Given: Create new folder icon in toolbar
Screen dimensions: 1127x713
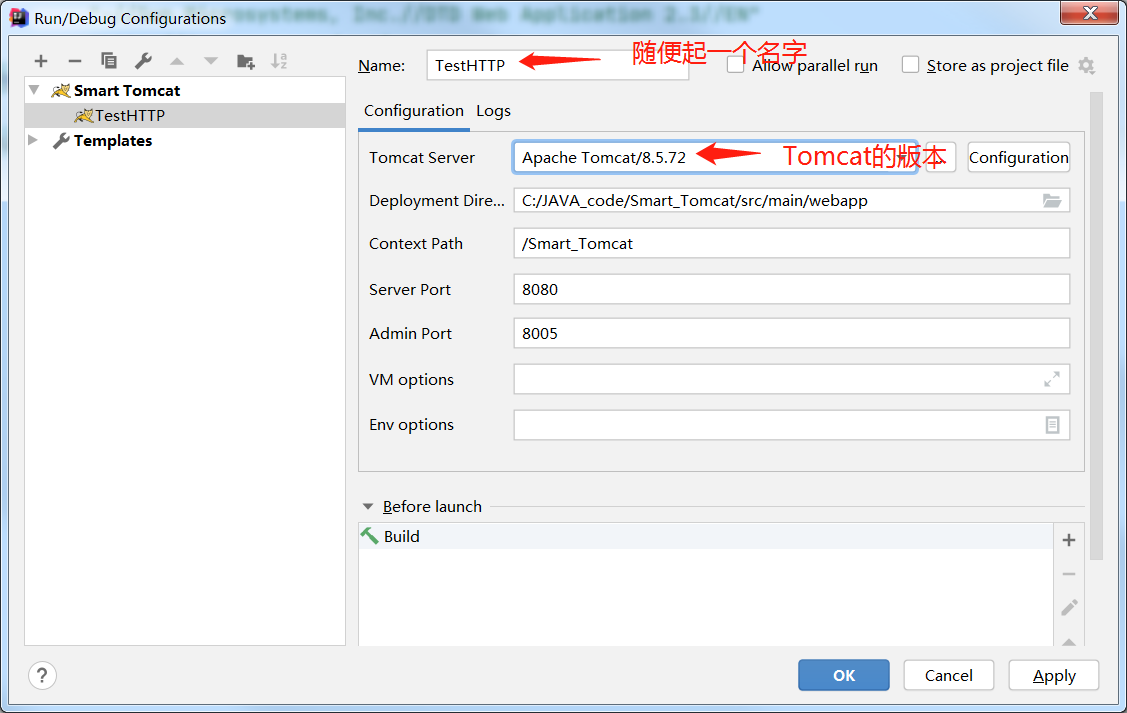Looking at the screenshot, I should pyautogui.click(x=246, y=62).
